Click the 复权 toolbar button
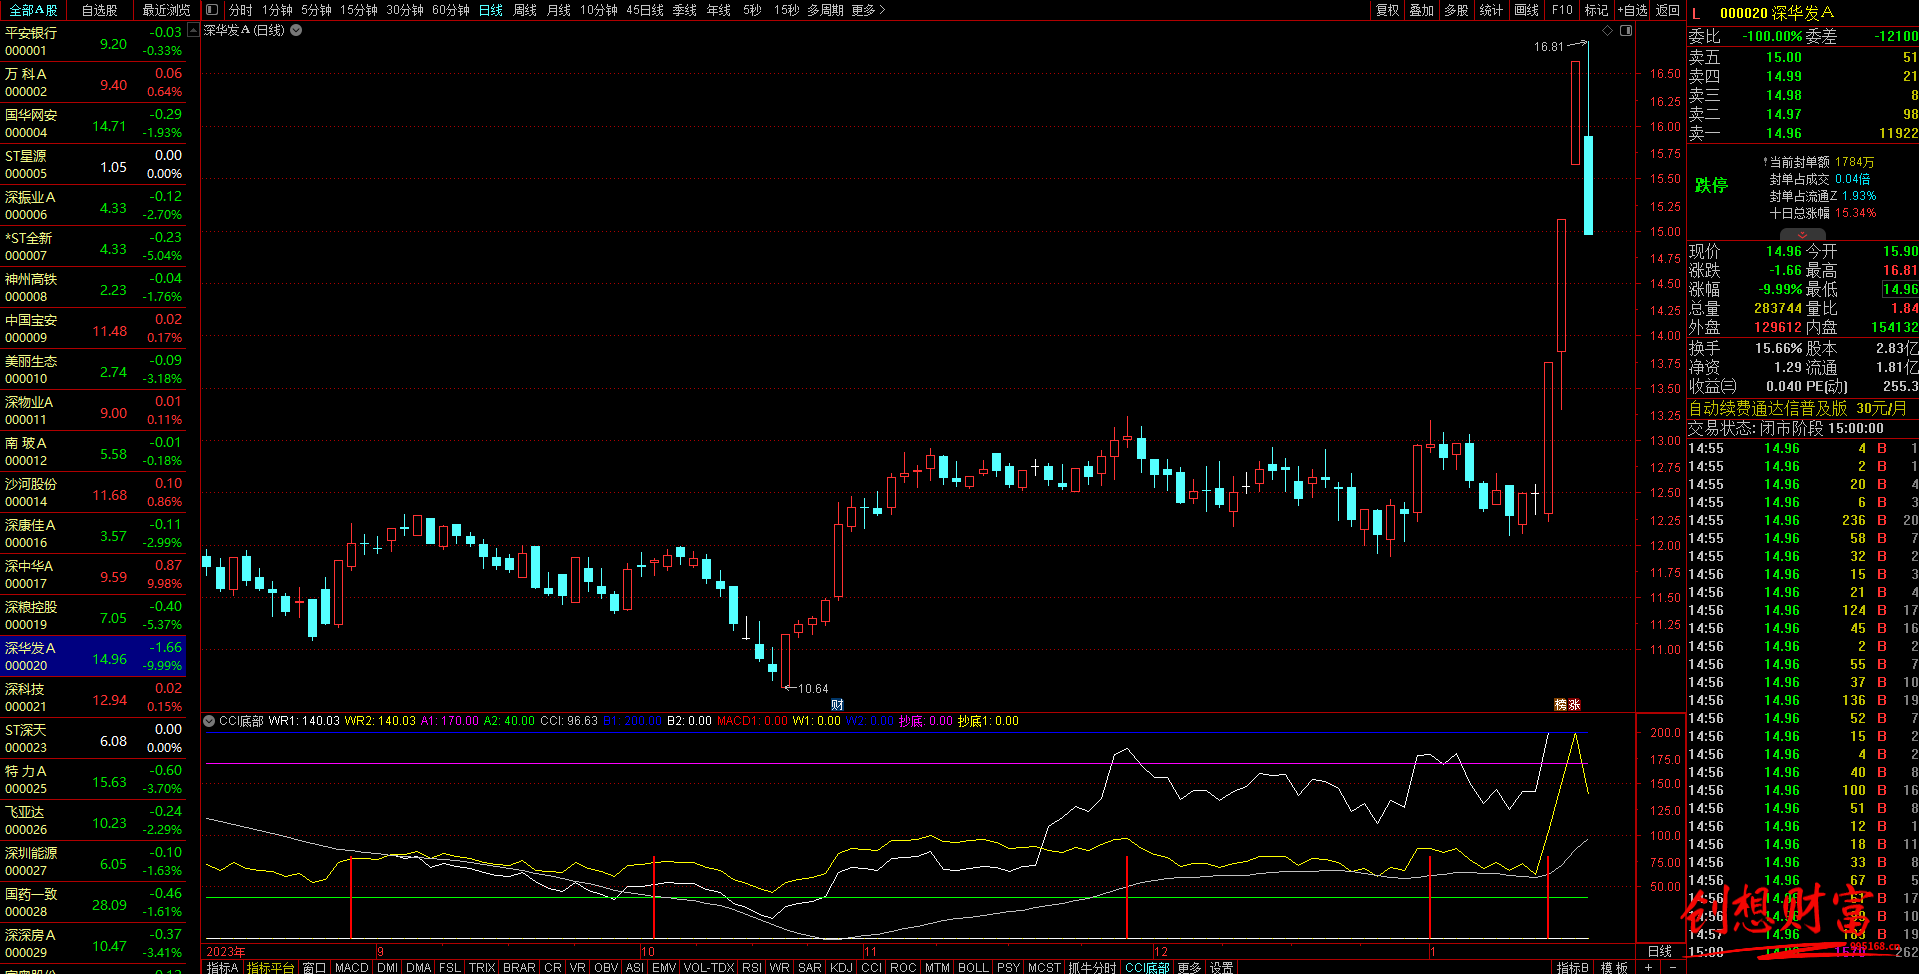Screen dimensions: 1919x974 pyautogui.click(x=1387, y=10)
